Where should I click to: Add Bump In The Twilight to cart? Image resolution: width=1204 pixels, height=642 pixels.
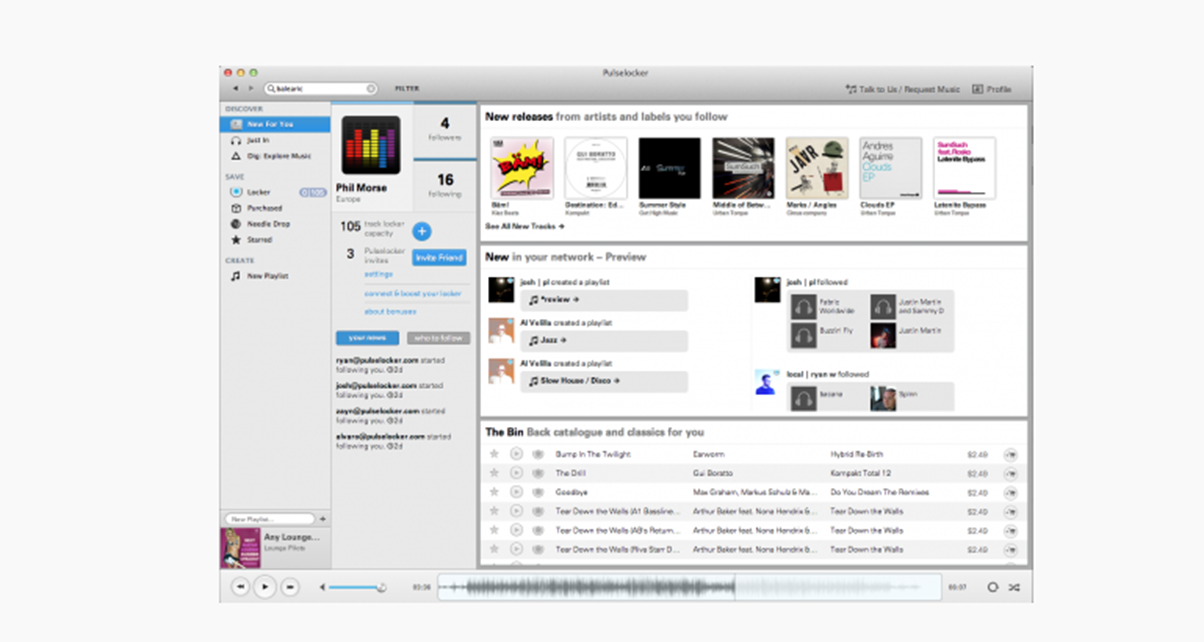point(1010,454)
